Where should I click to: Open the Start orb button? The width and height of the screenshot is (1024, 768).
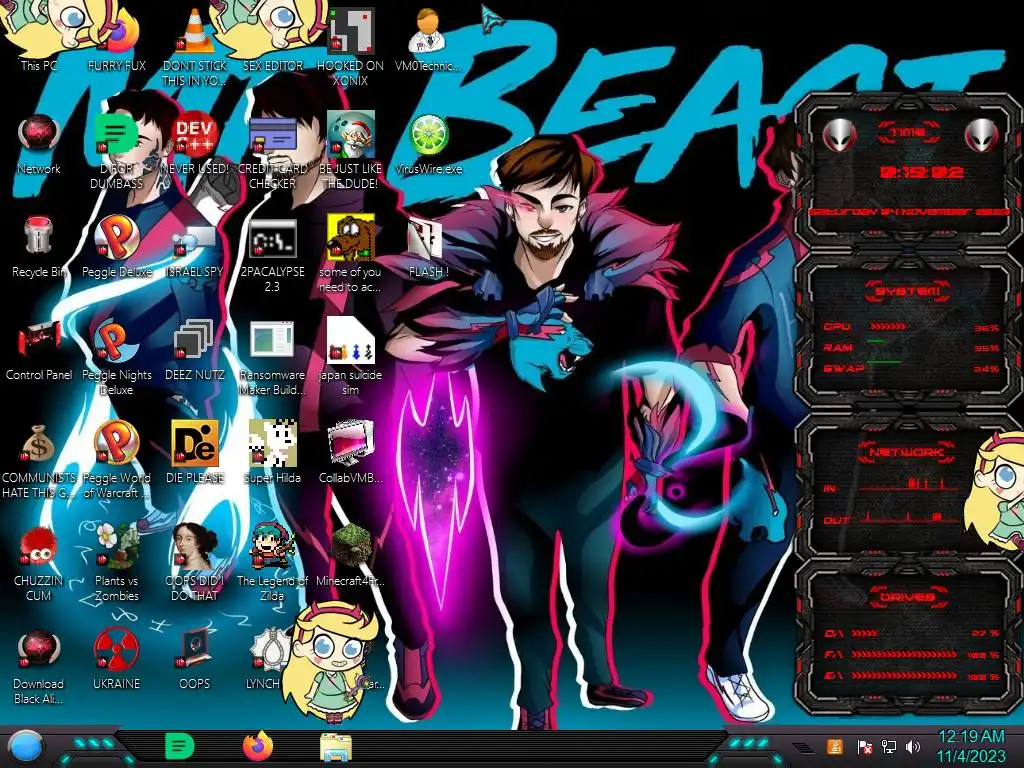point(25,747)
